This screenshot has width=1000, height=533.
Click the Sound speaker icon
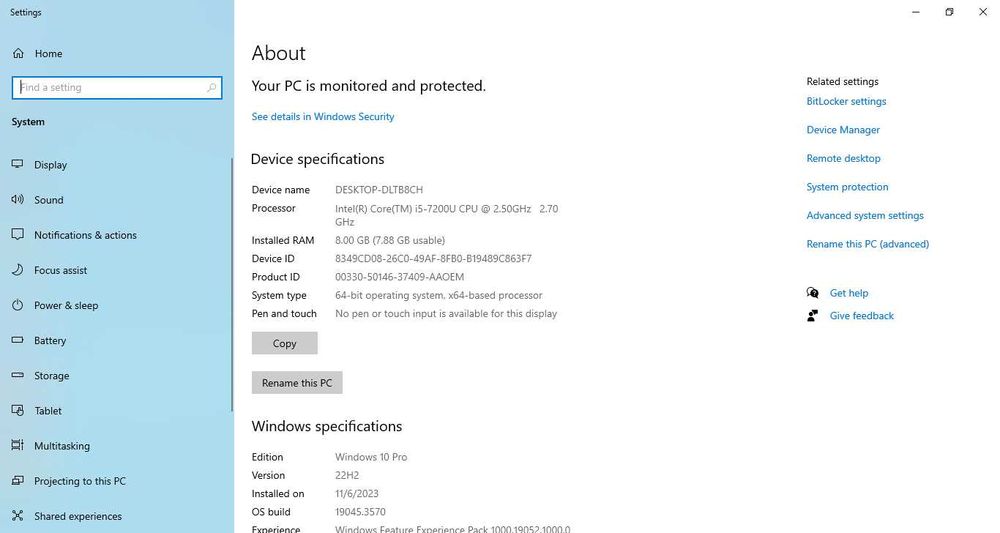pyautogui.click(x=18, y=200)
